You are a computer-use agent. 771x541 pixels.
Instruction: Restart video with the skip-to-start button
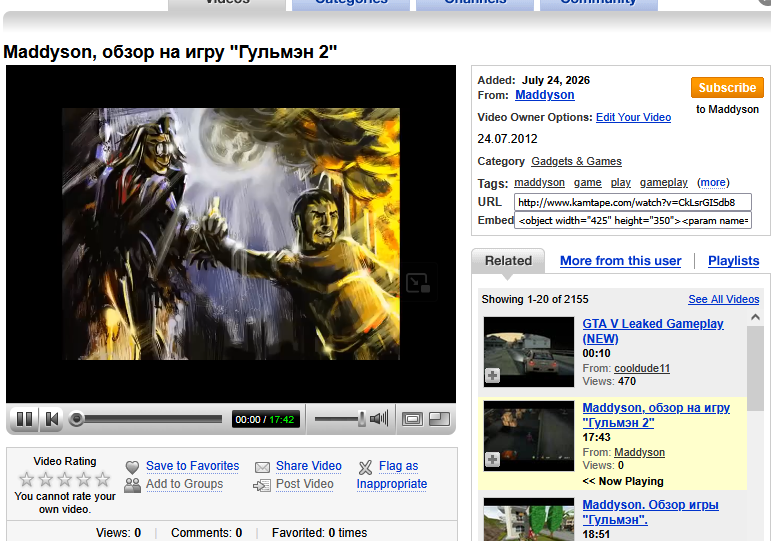click(52, 420)
